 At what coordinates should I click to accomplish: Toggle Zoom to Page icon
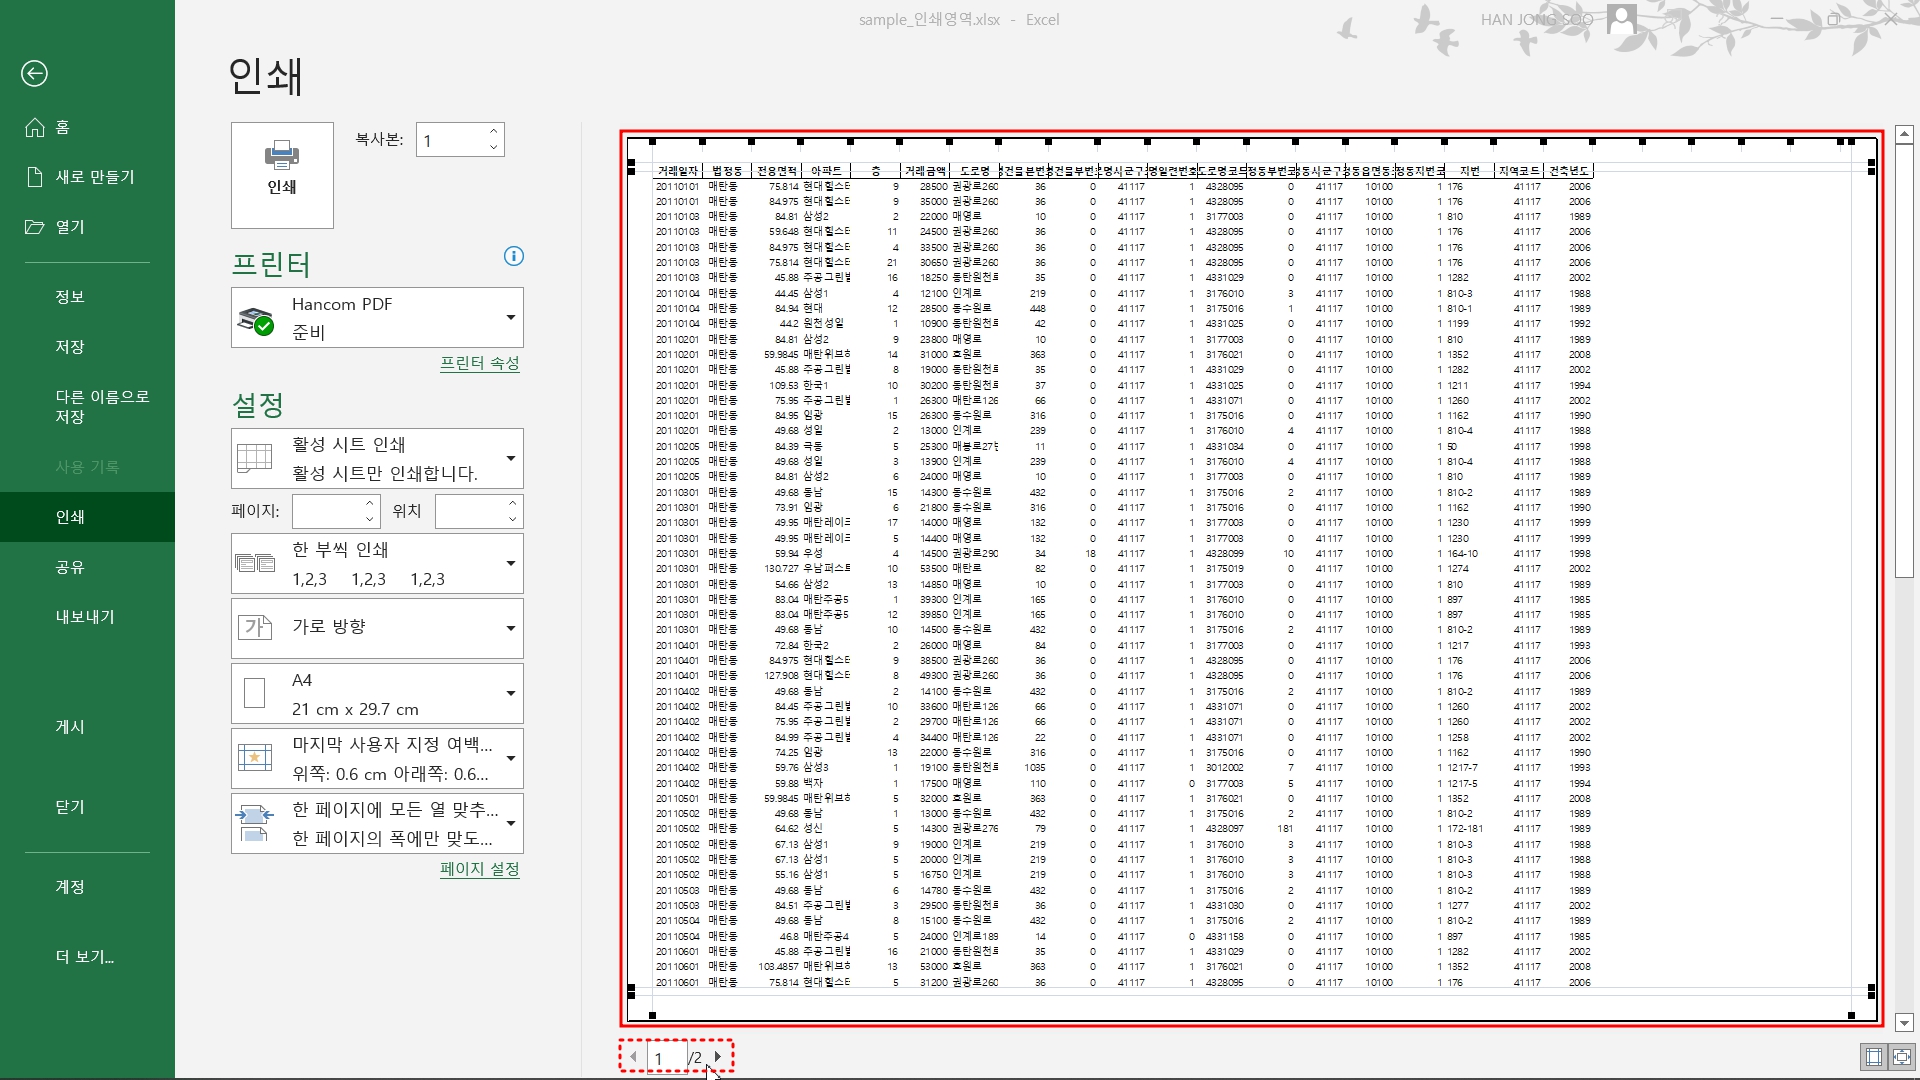[x=1901, y=1056]
